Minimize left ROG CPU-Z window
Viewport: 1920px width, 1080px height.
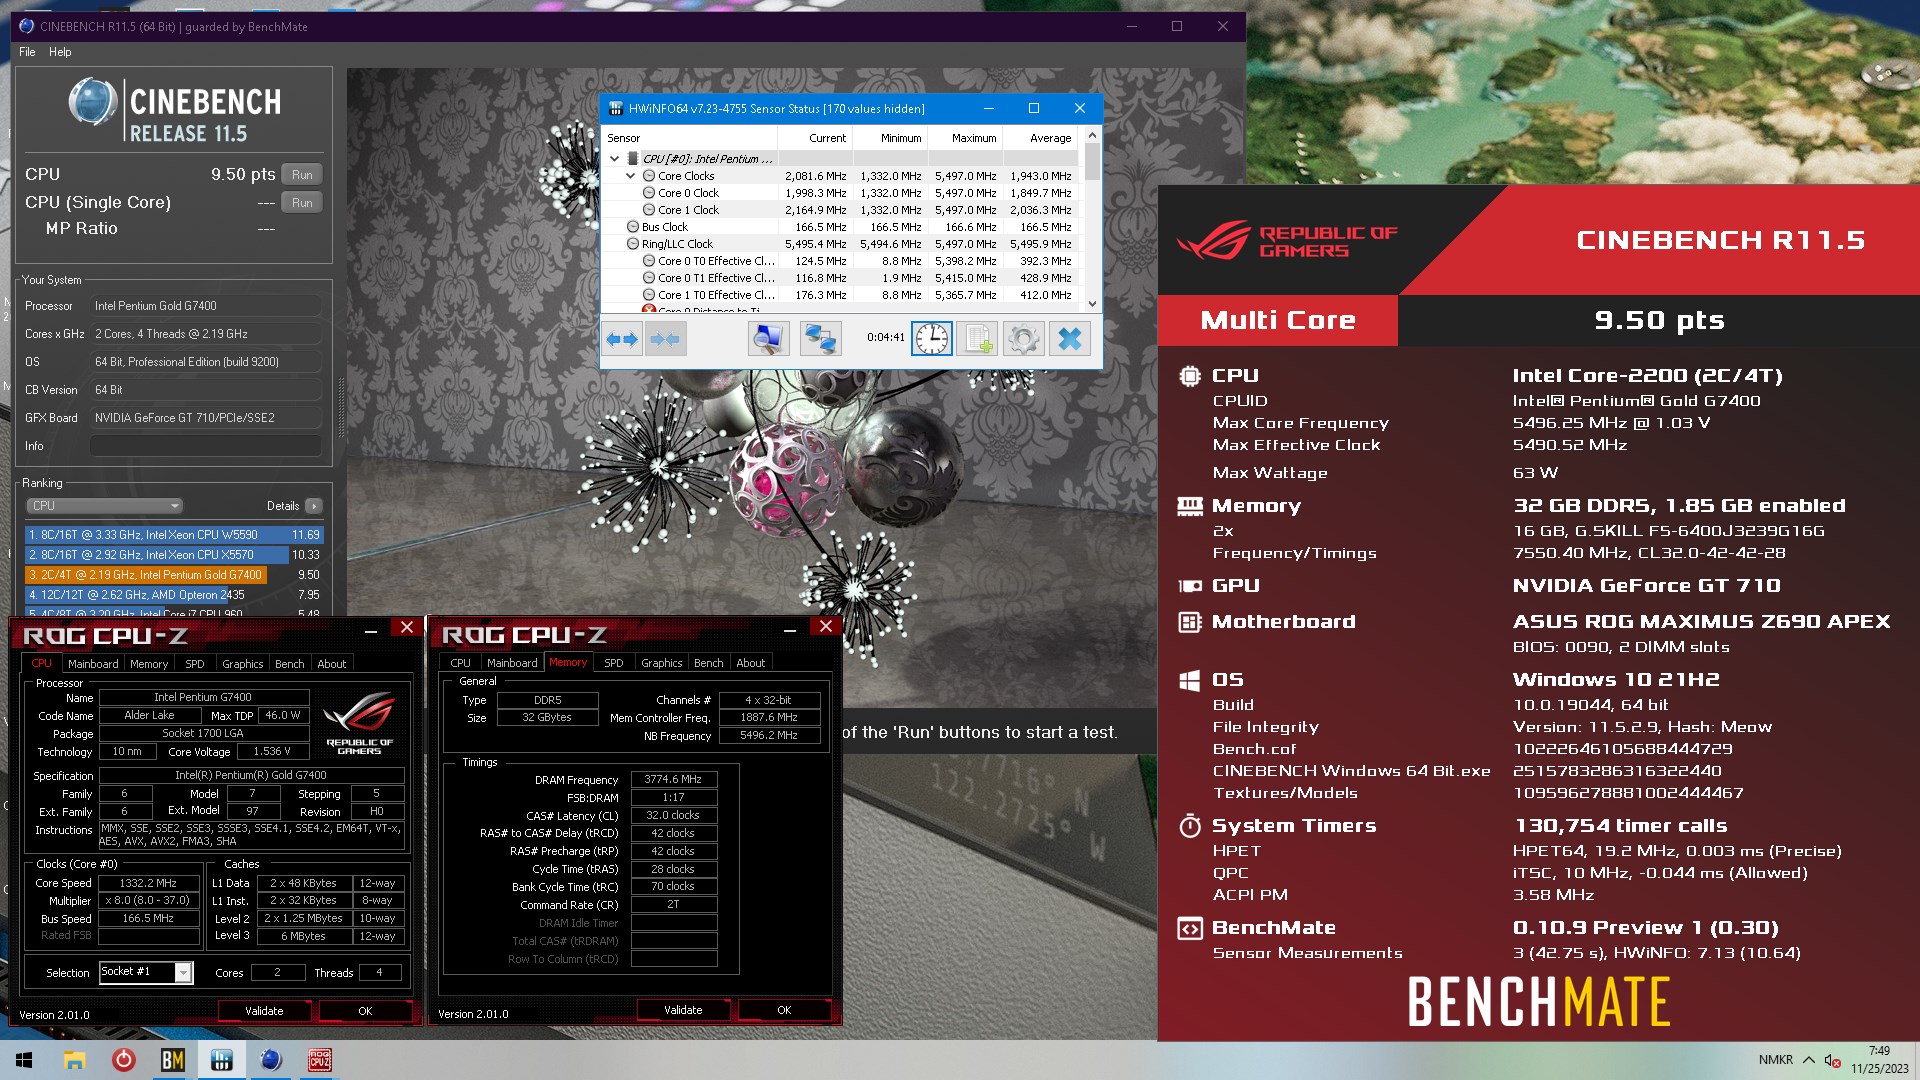pyautogui.click(x=370, y=628)
